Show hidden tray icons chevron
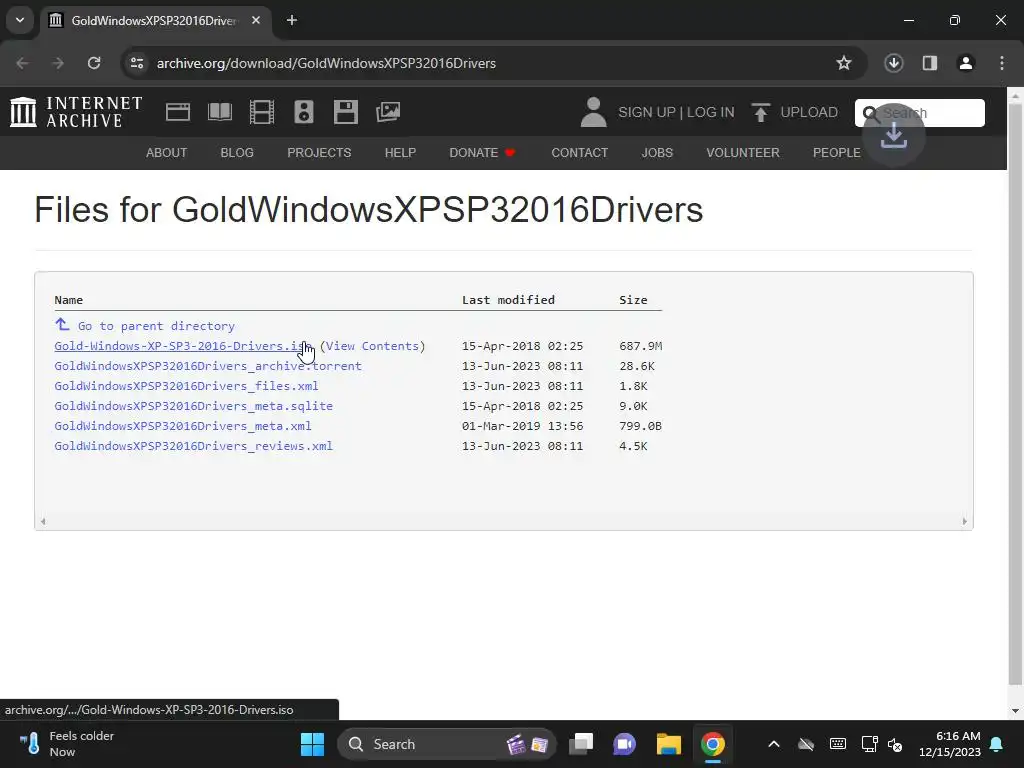The height and width of the screenshot is (768, 1024). click(x=774, y=744)
